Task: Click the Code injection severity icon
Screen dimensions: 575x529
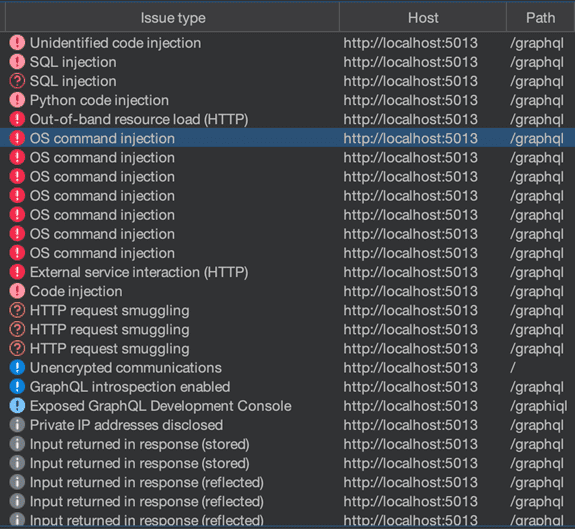Action: tap(17, 291)
